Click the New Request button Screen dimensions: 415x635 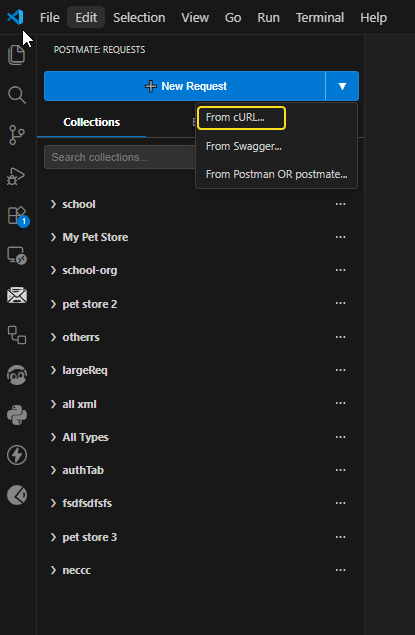(x=185, y=86)
